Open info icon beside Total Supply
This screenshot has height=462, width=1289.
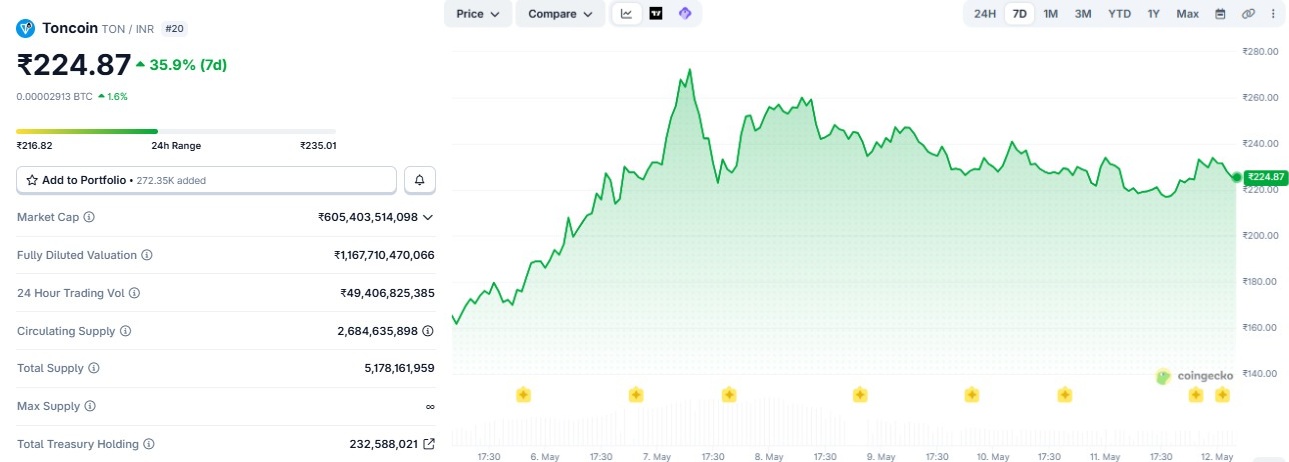tap(94, 368)
